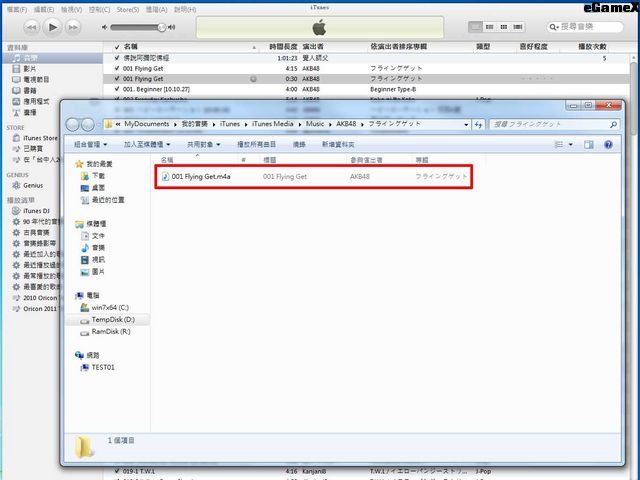Screen dimensions: 640x480
Task: Click the max volume speaker icon
Action: 172,27
